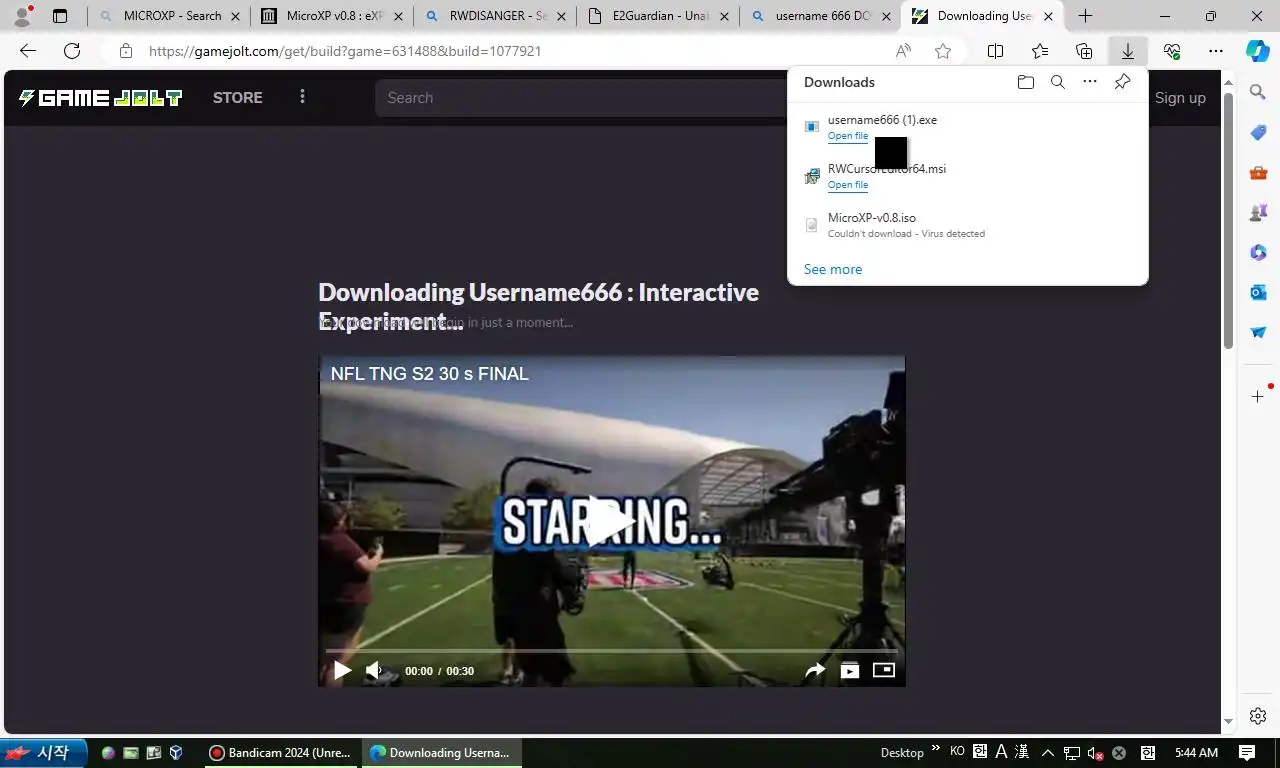1280x768 pixels.
Task: Switch to MICROXP - Search tab
Action: pos(169,16)
